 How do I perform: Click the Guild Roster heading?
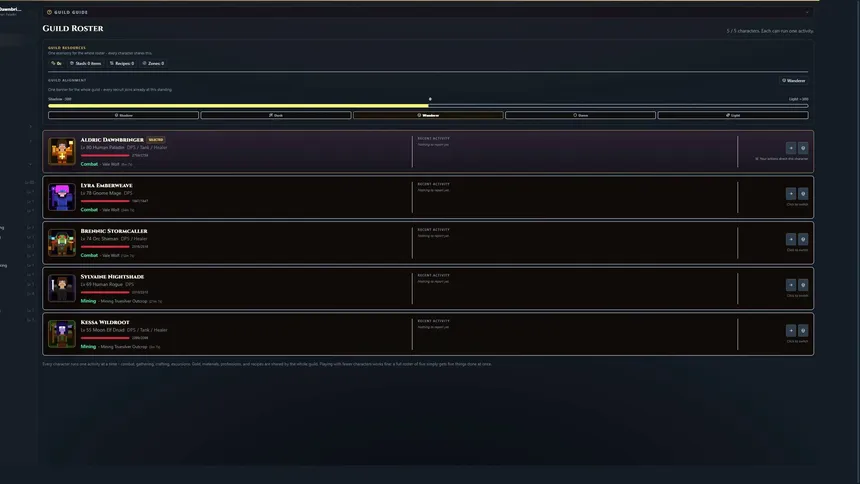tap(73, 29)
